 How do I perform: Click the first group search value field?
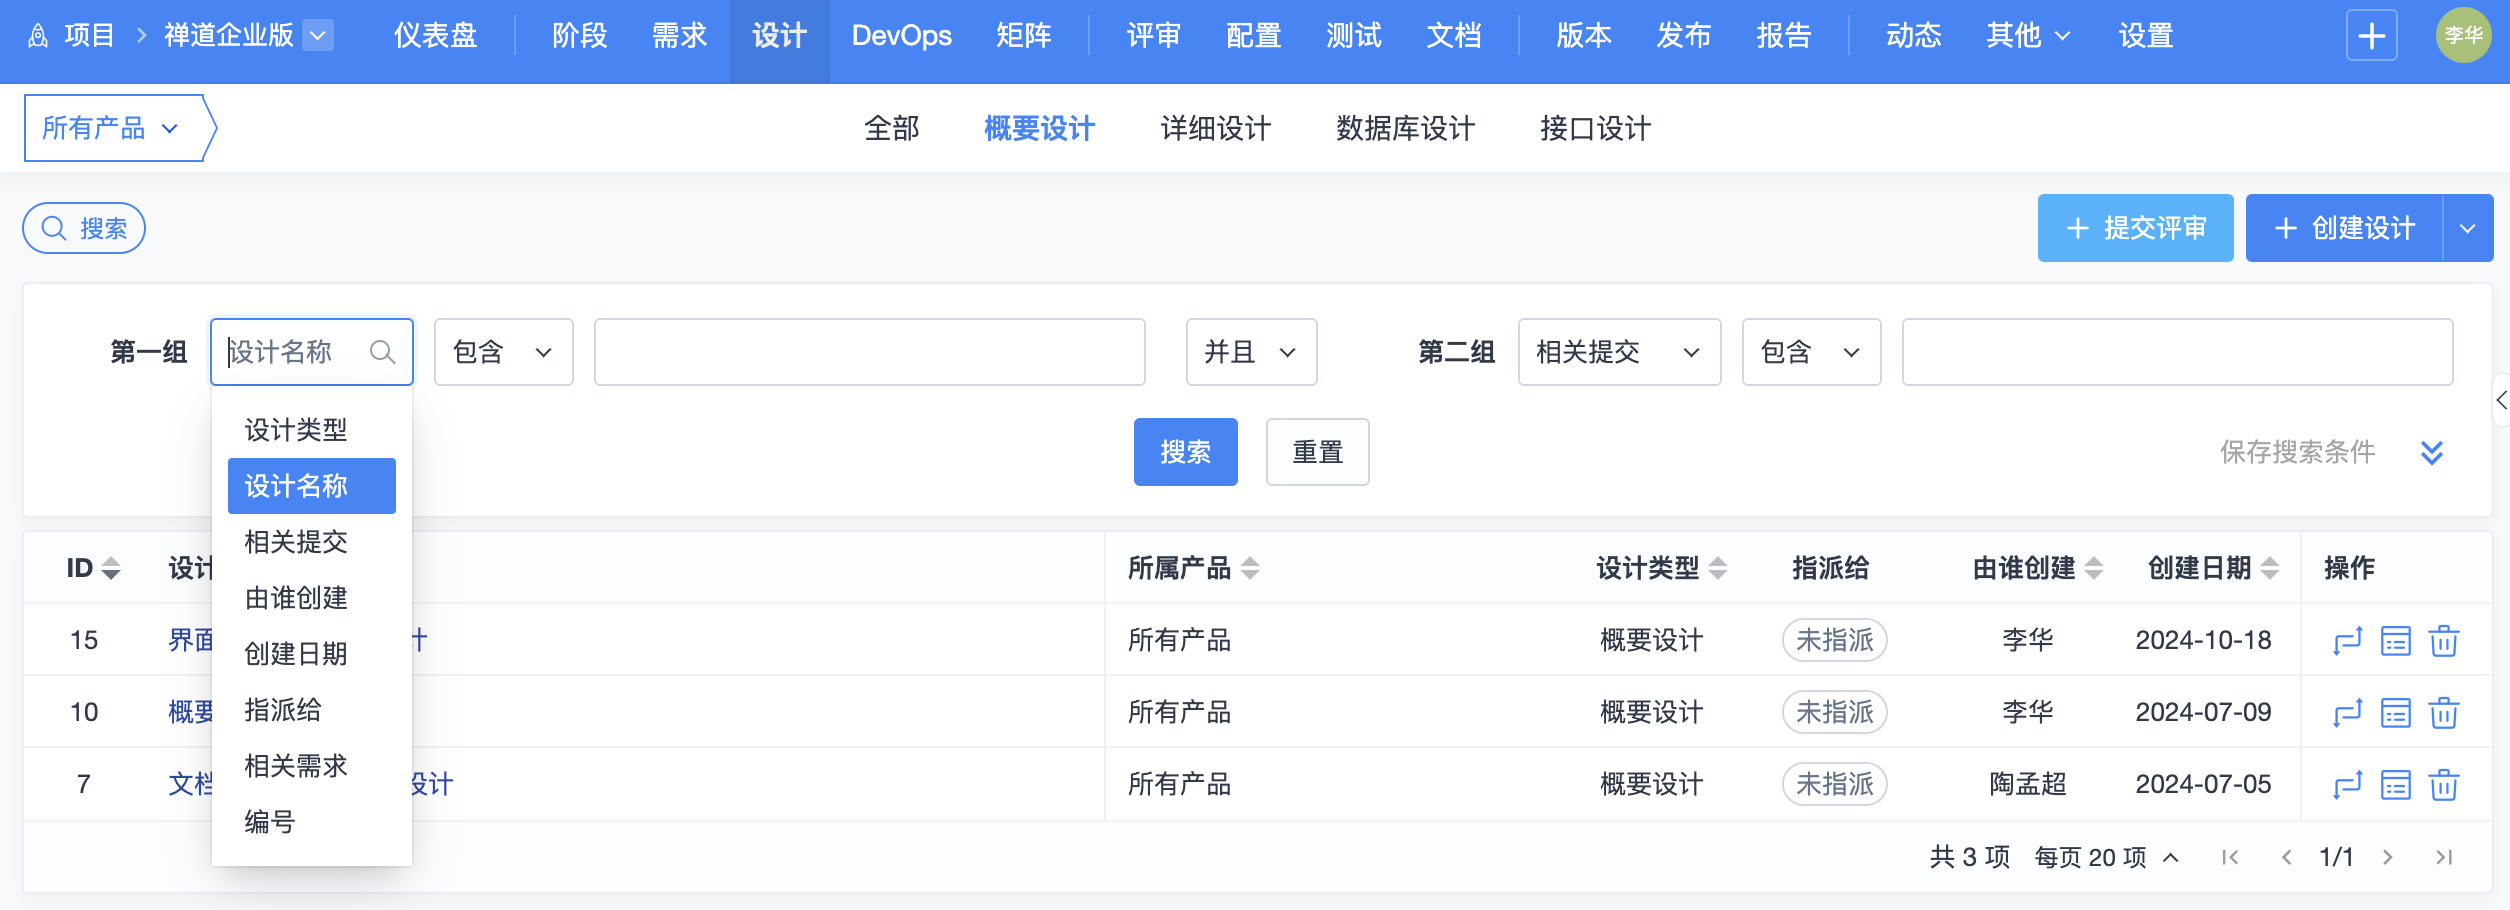[x=869, y=352]
